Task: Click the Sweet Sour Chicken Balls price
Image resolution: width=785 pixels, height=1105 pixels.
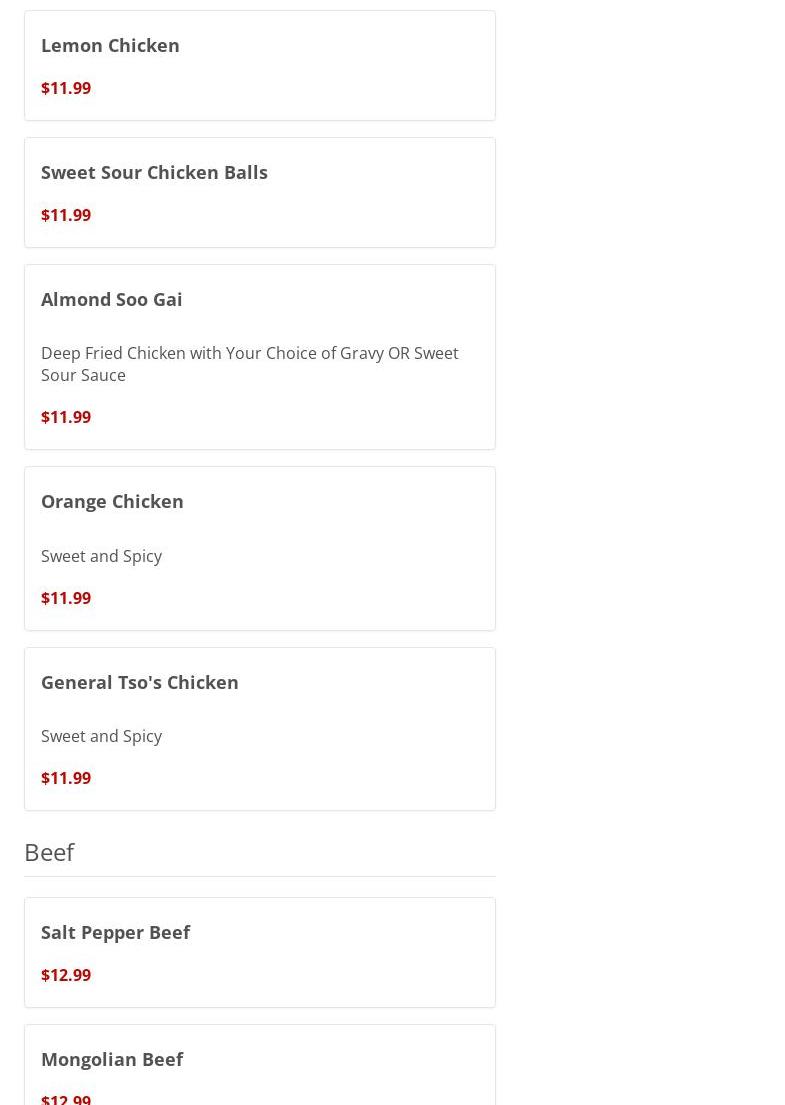Action: point(66,215)
